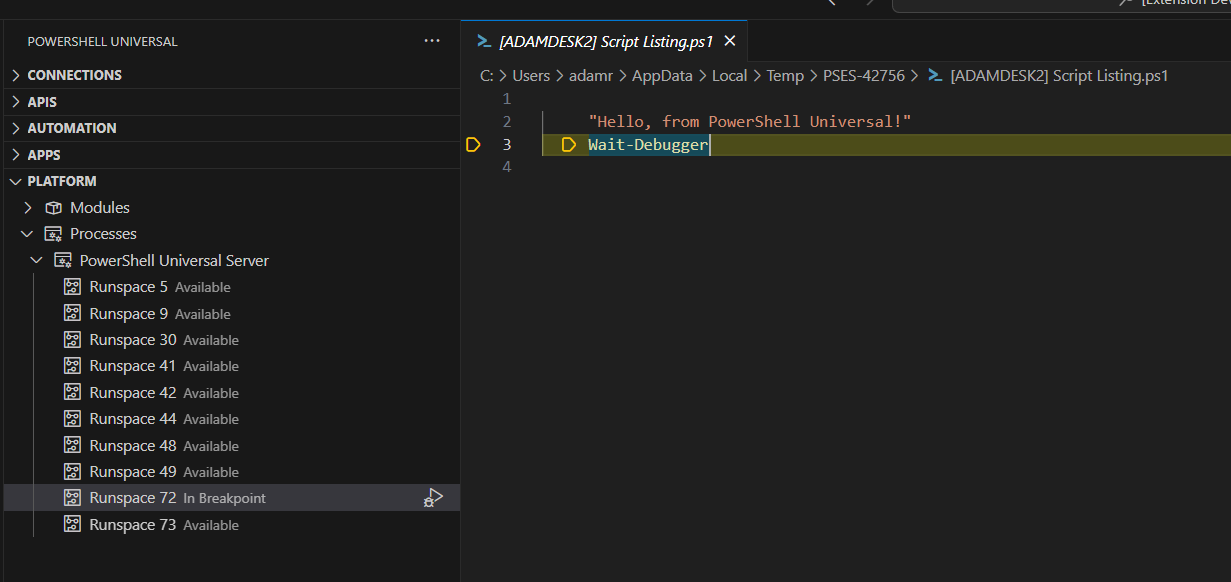Collapse the PowerShell Universal Server node
The height and width of the screenshot is (582, 1231).
(37, 260)
